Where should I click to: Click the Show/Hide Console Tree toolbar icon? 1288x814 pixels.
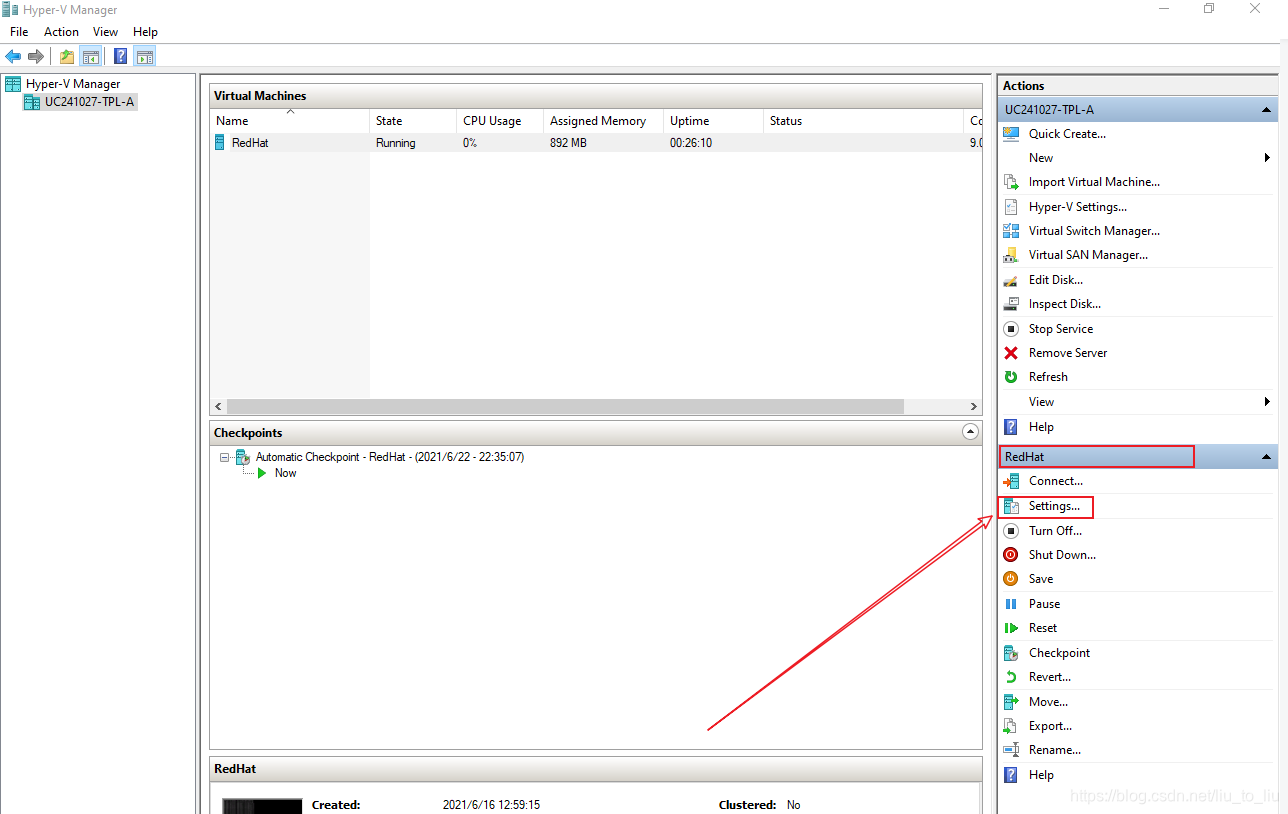(x=90, y=56)
